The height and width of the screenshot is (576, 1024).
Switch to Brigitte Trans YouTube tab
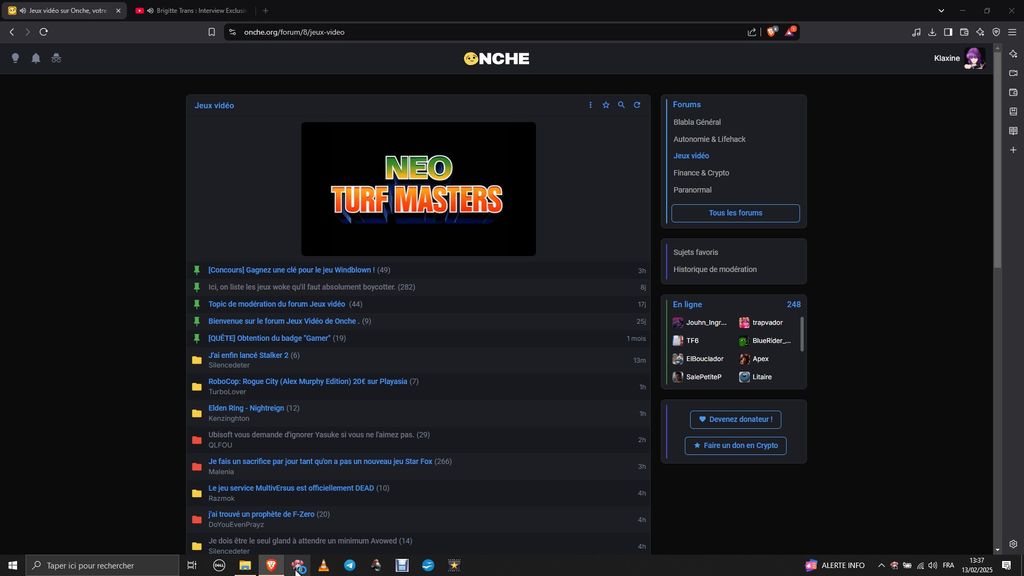[x=193, y=10]
